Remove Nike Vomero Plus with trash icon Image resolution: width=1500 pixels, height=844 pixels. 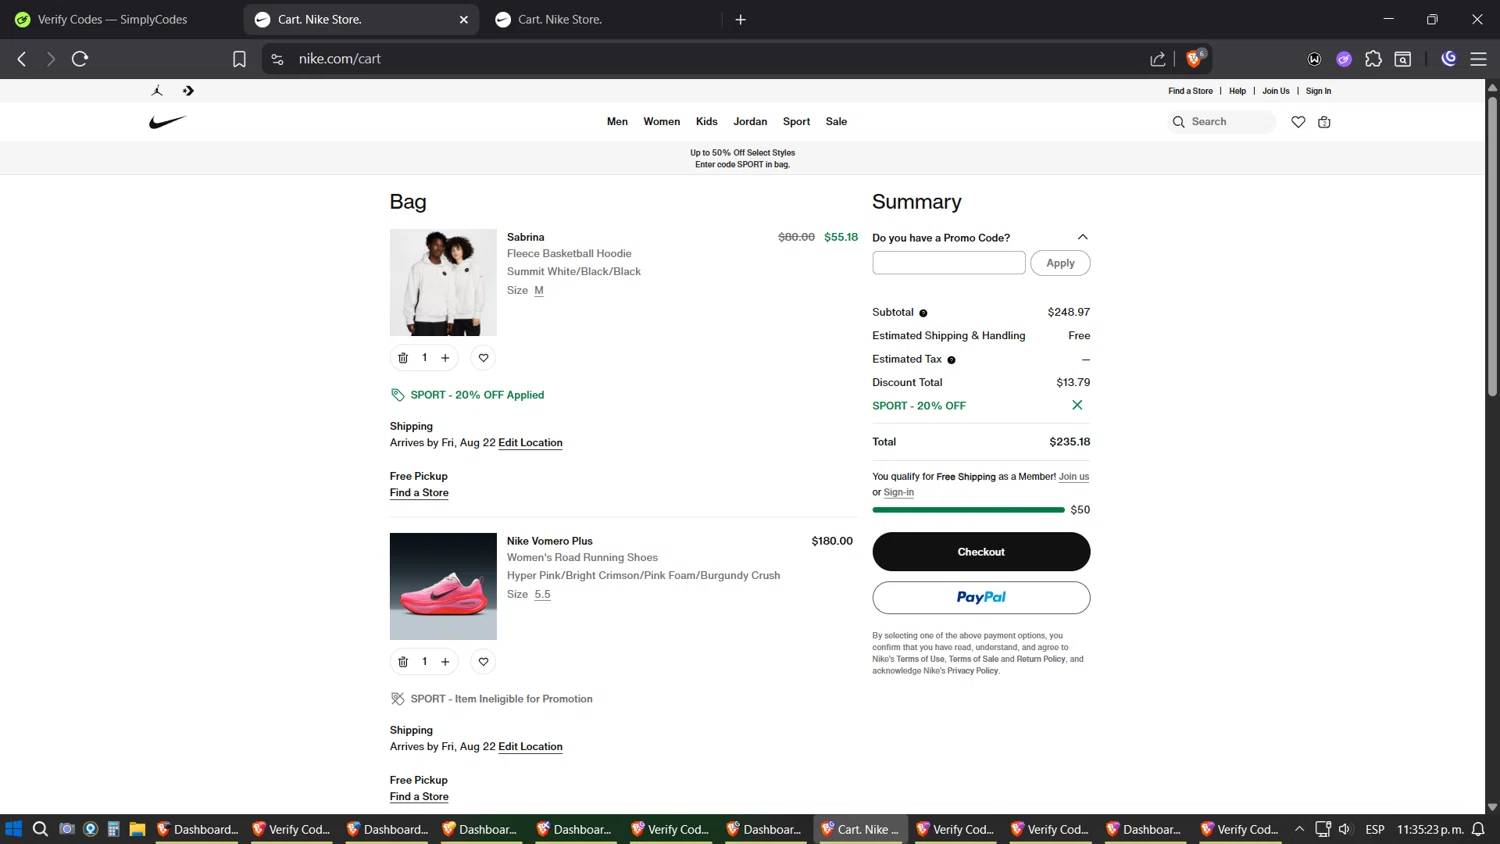[x=403, y=662]
